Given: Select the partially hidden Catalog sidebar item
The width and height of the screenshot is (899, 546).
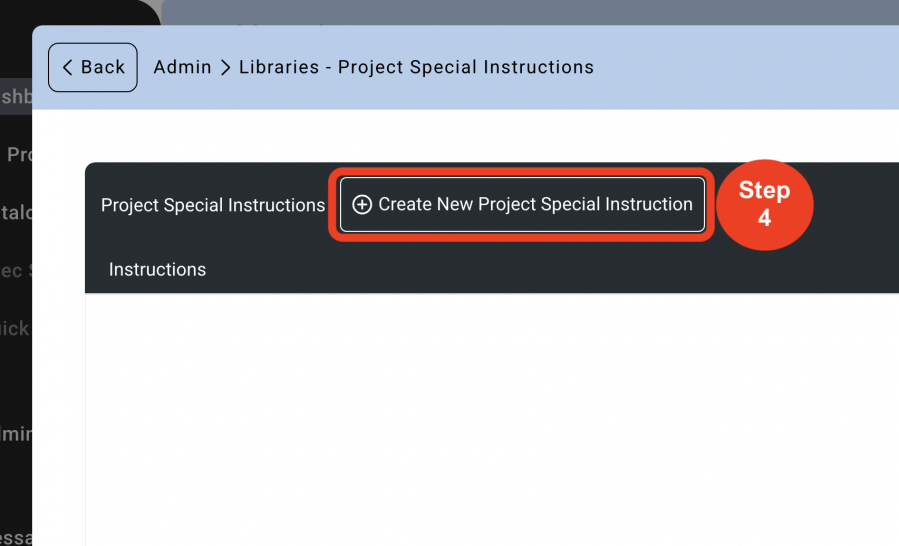Looking at the screenshot, I should tap(16, 213).
